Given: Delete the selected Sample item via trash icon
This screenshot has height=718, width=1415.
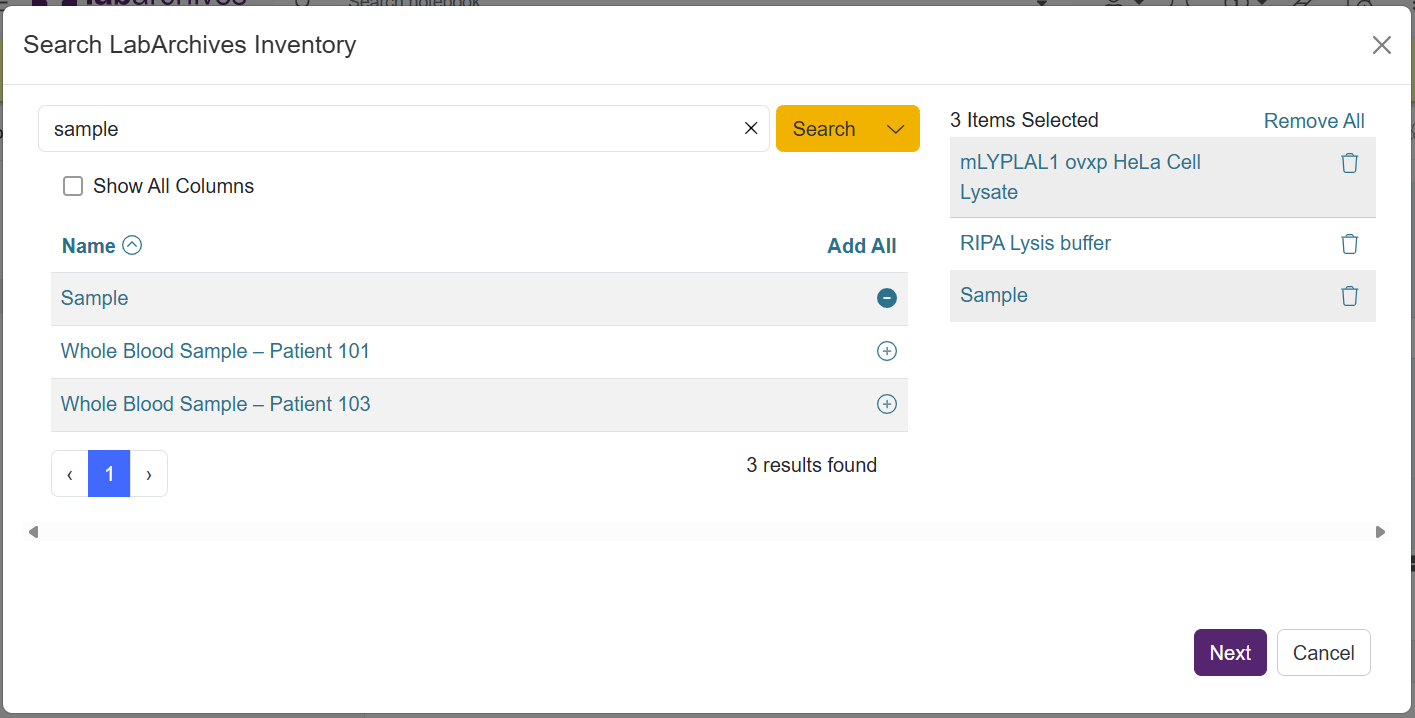Looking at the screenshot, I should 1350,296.
